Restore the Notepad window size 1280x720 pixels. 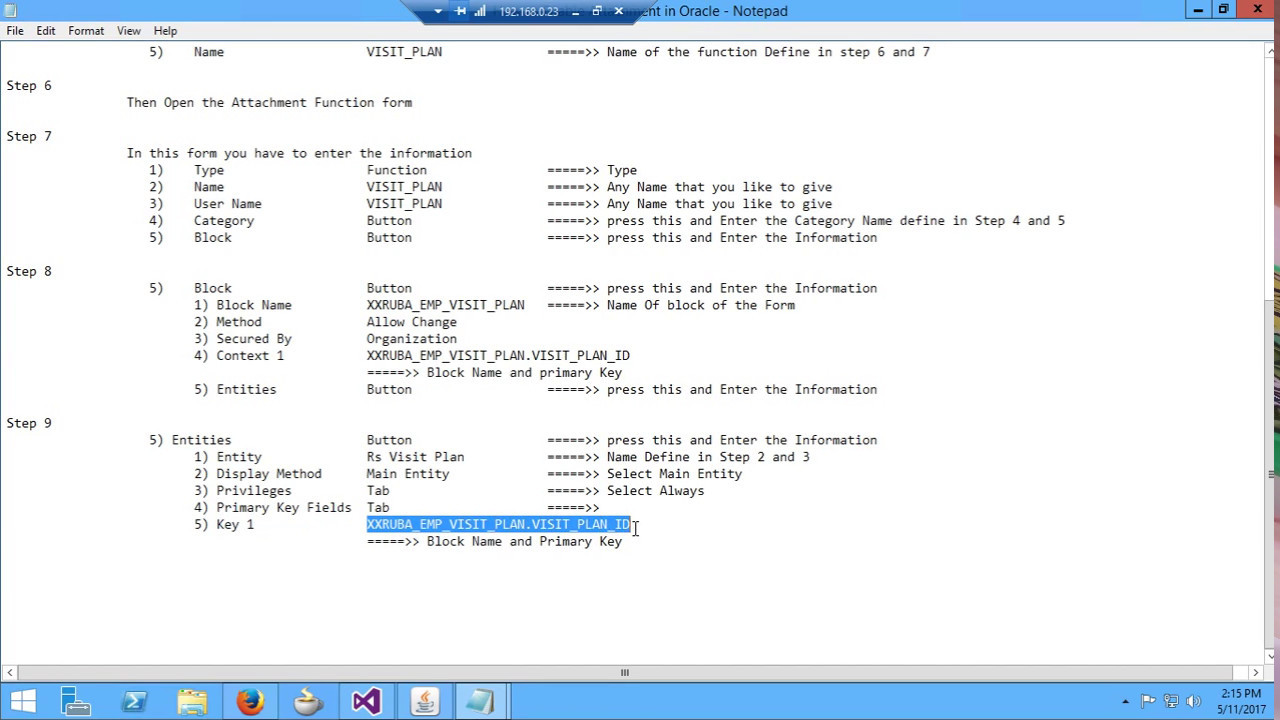1223,10
